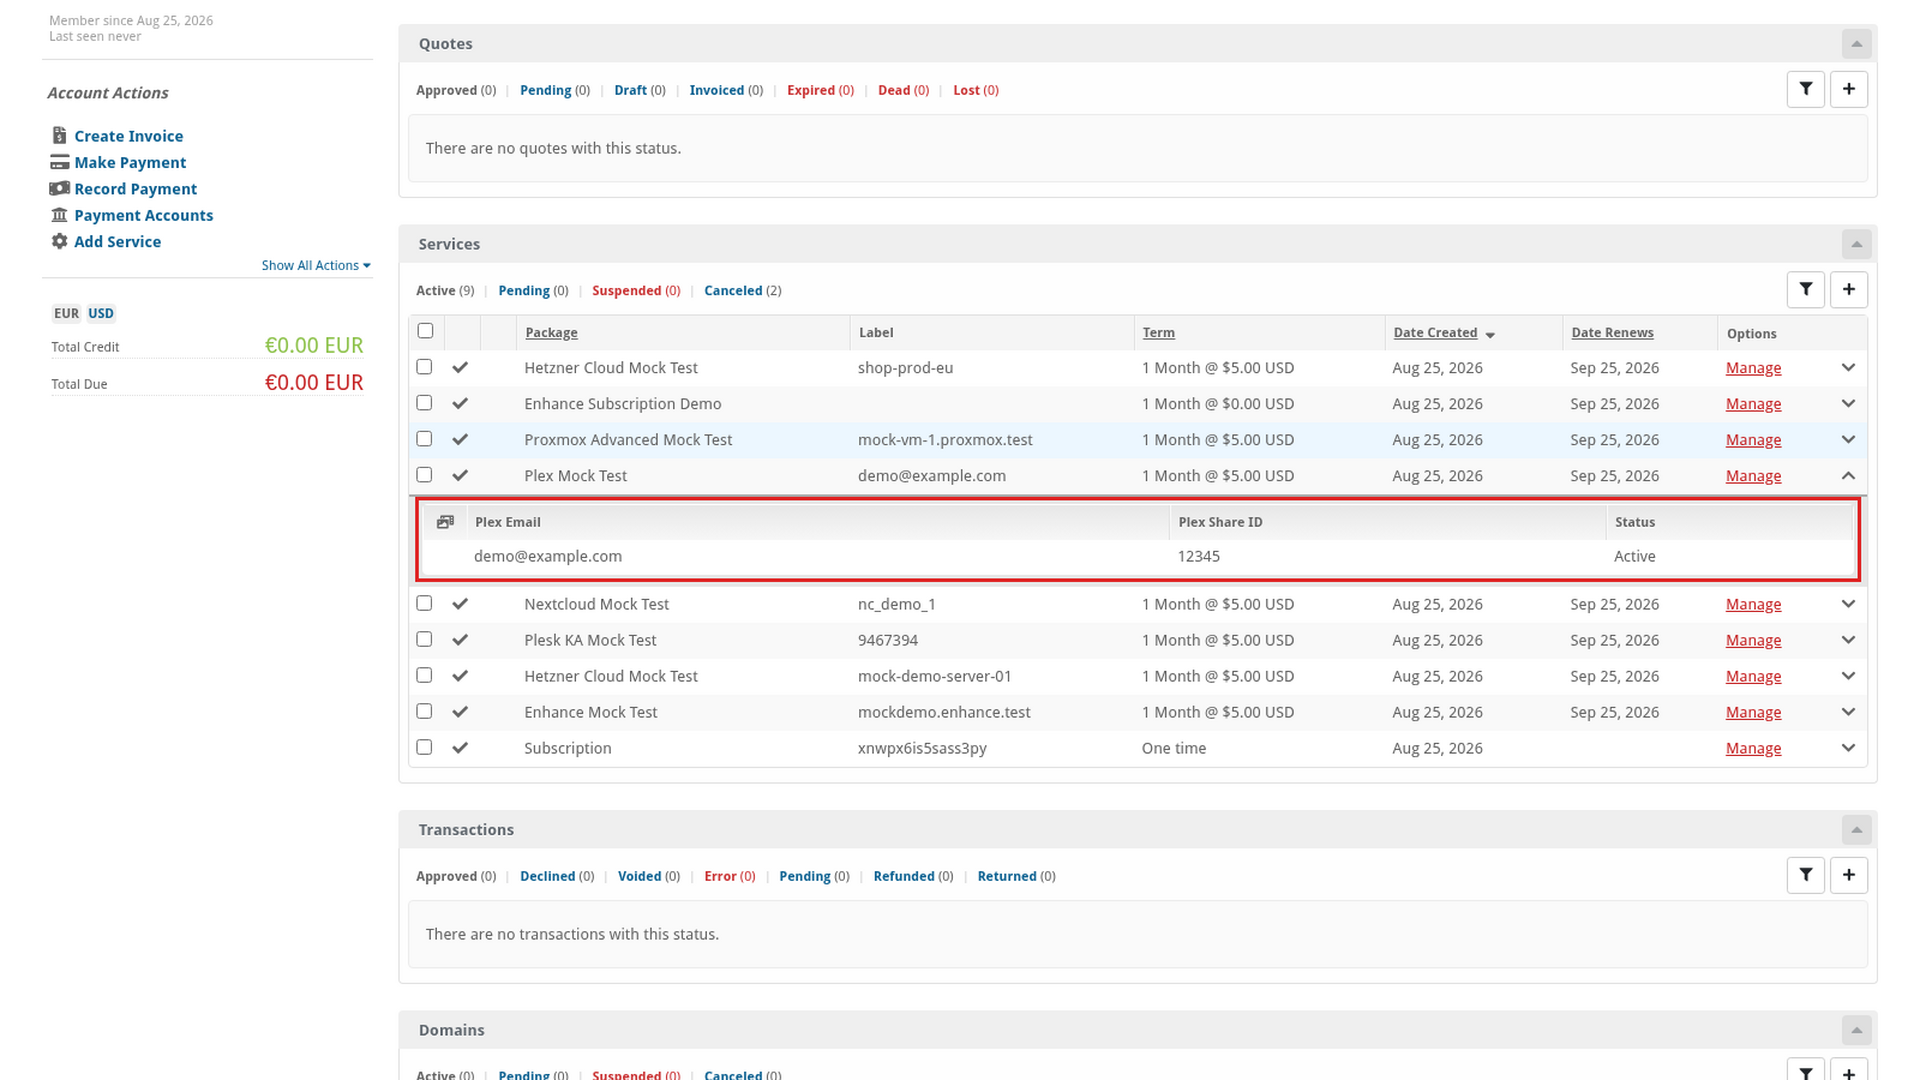The width and height of the screenshot is (1920, 1080).
Task: Collapse the Transactions panel
Action: [1856, 830]
